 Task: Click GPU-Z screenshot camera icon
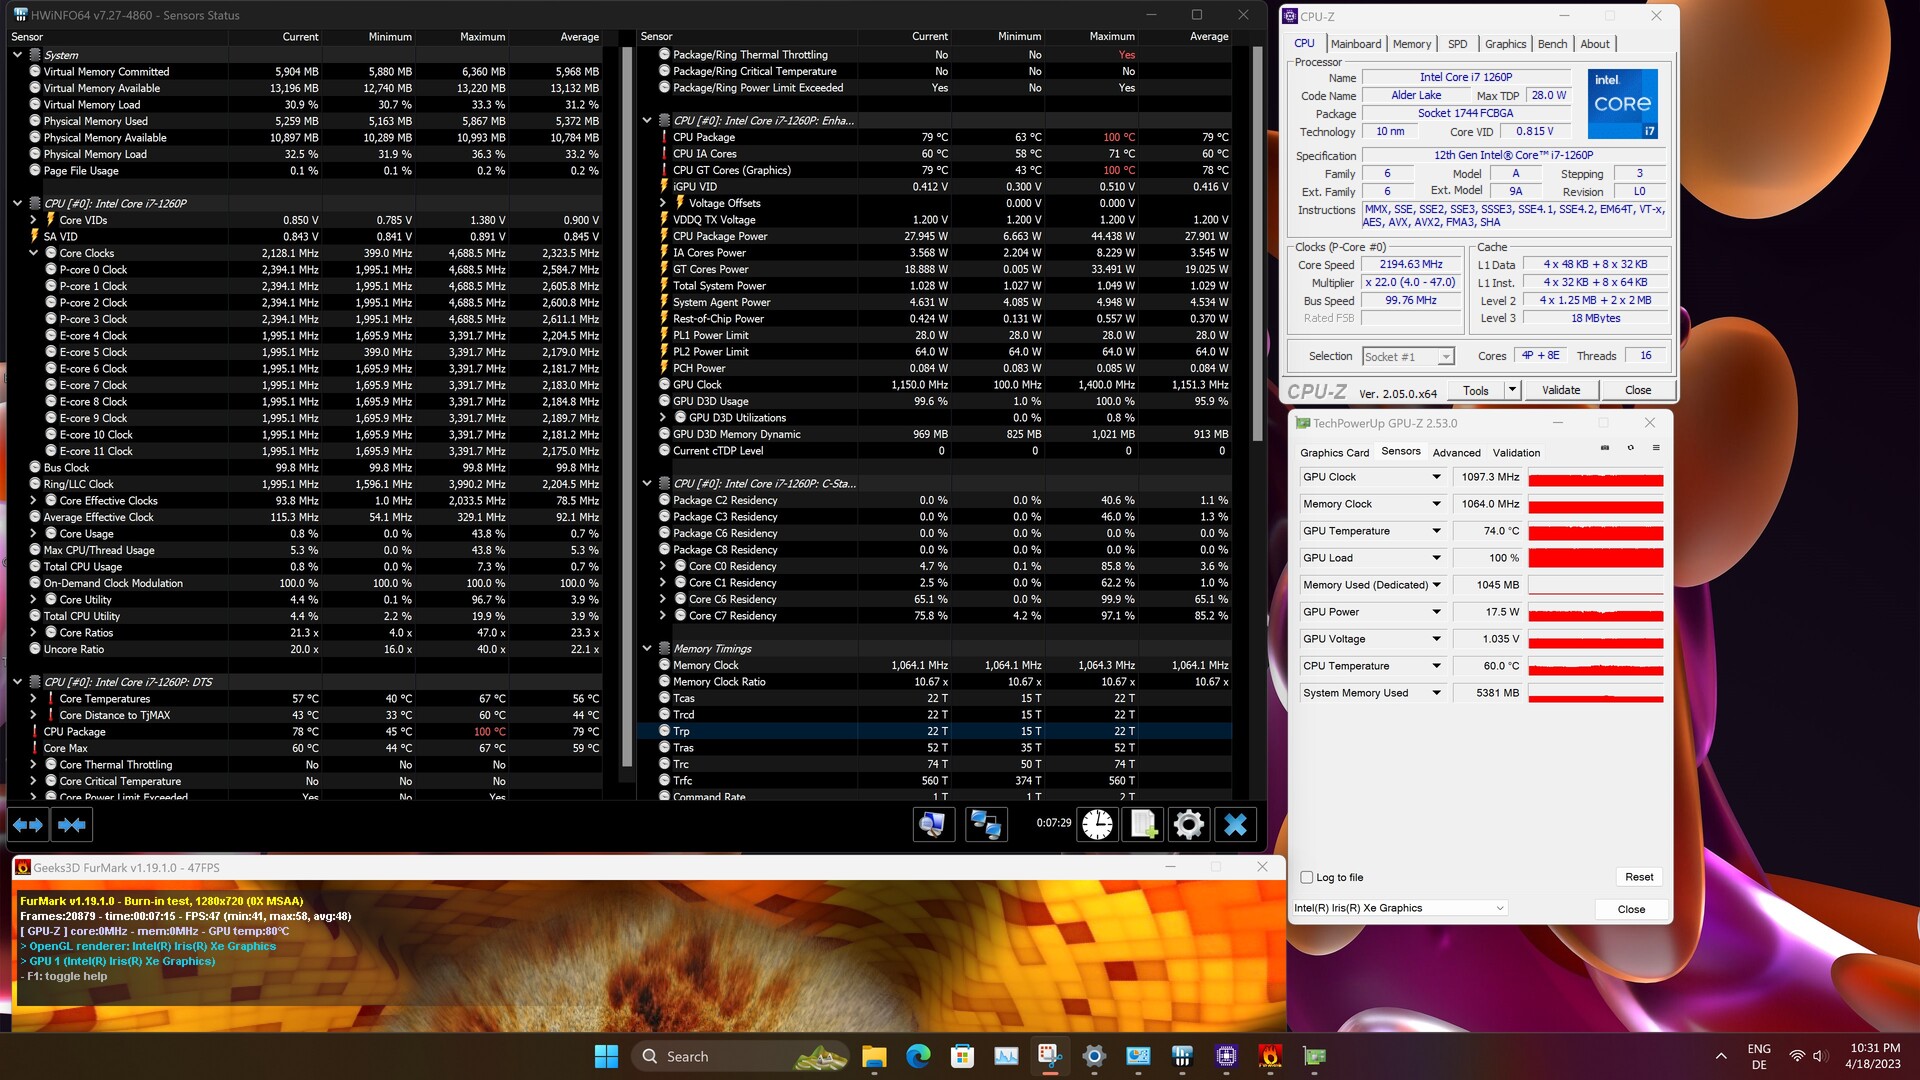[x=1605, y=448]
